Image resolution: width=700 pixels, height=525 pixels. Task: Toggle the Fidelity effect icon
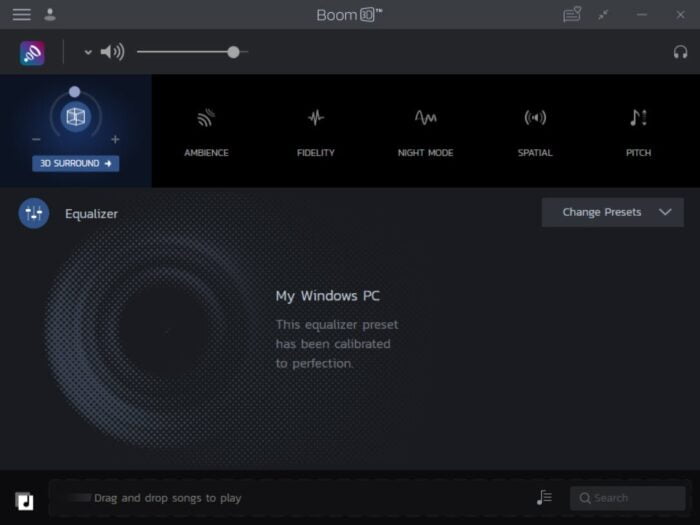click(x=316, y=118)
